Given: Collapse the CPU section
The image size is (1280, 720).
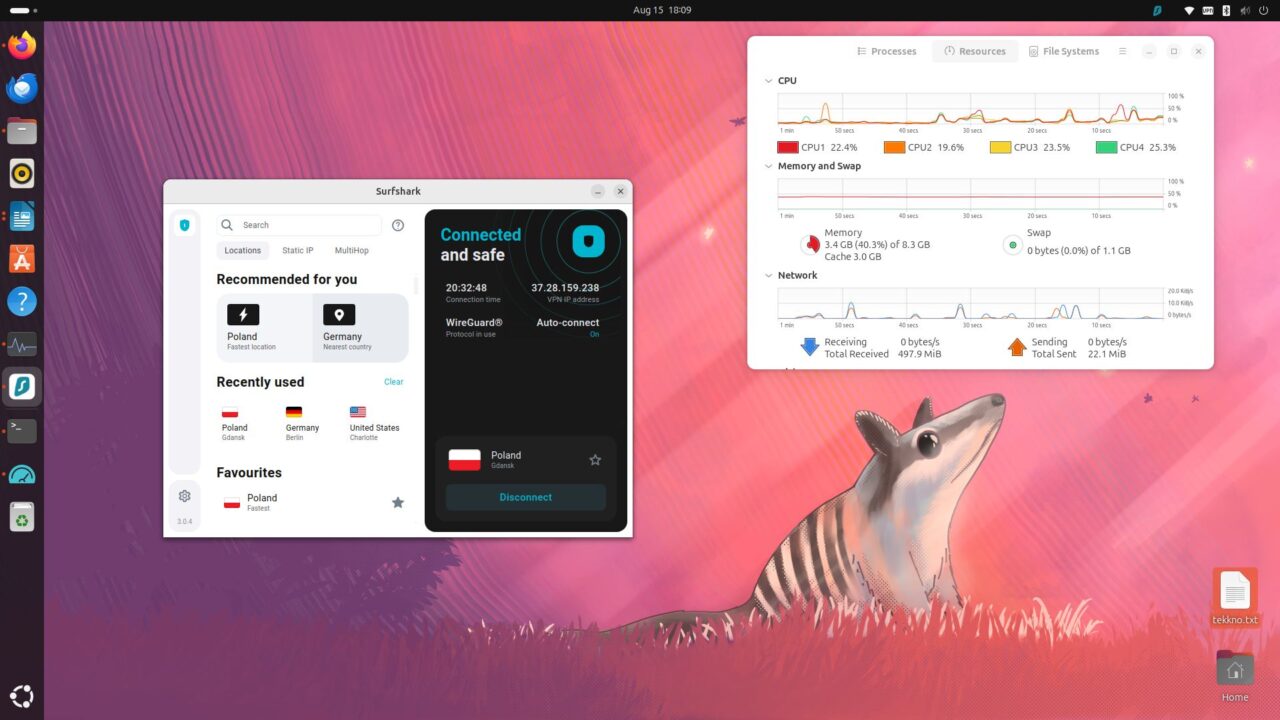Looking at the screenshot, I should [768, 81].
